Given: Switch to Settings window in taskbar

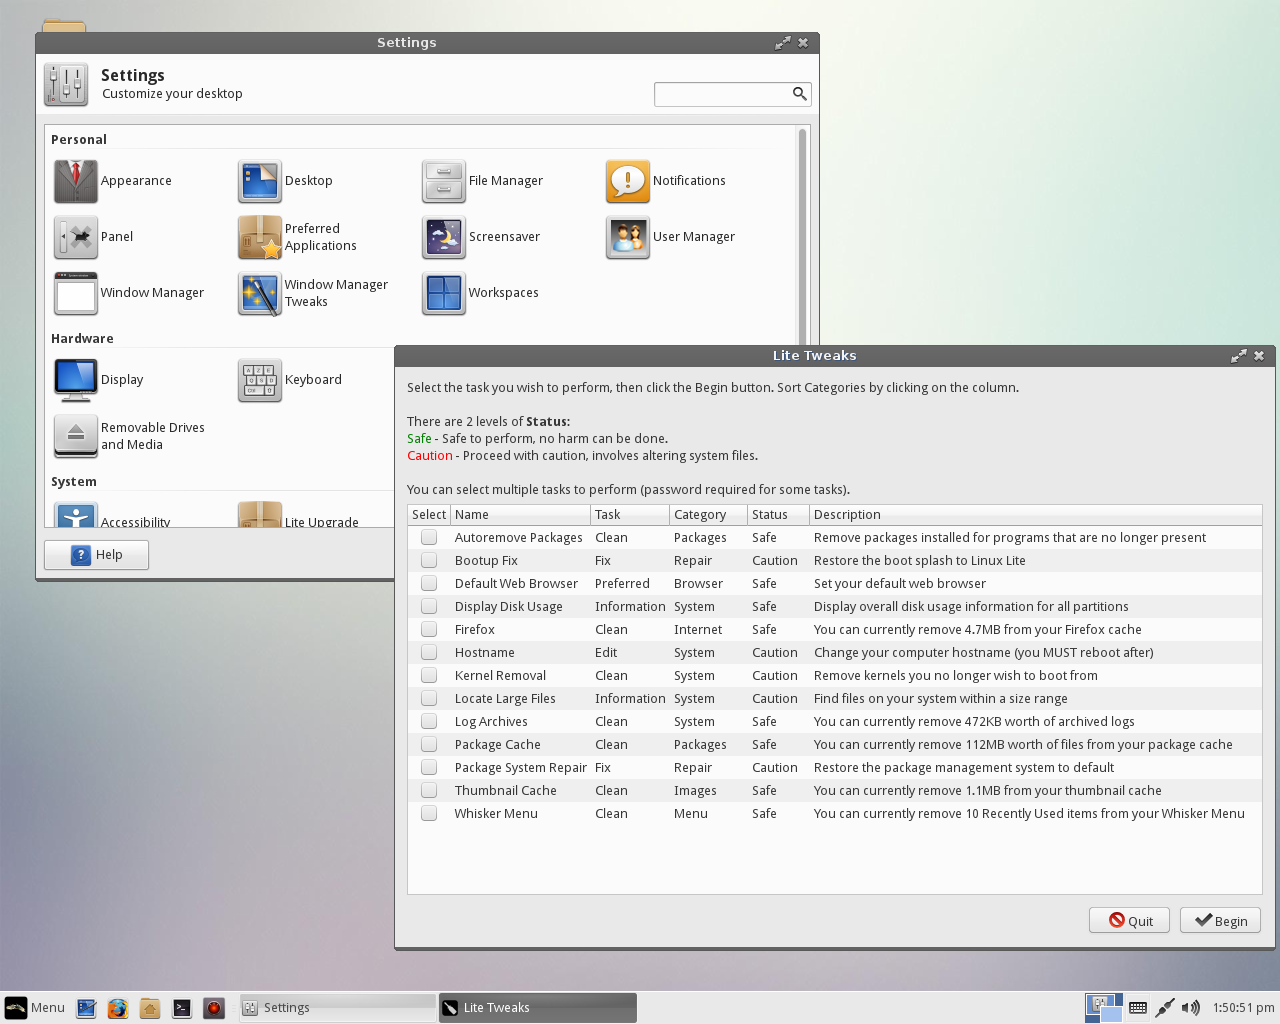Looking at the screenshot, I should 338,1008.
